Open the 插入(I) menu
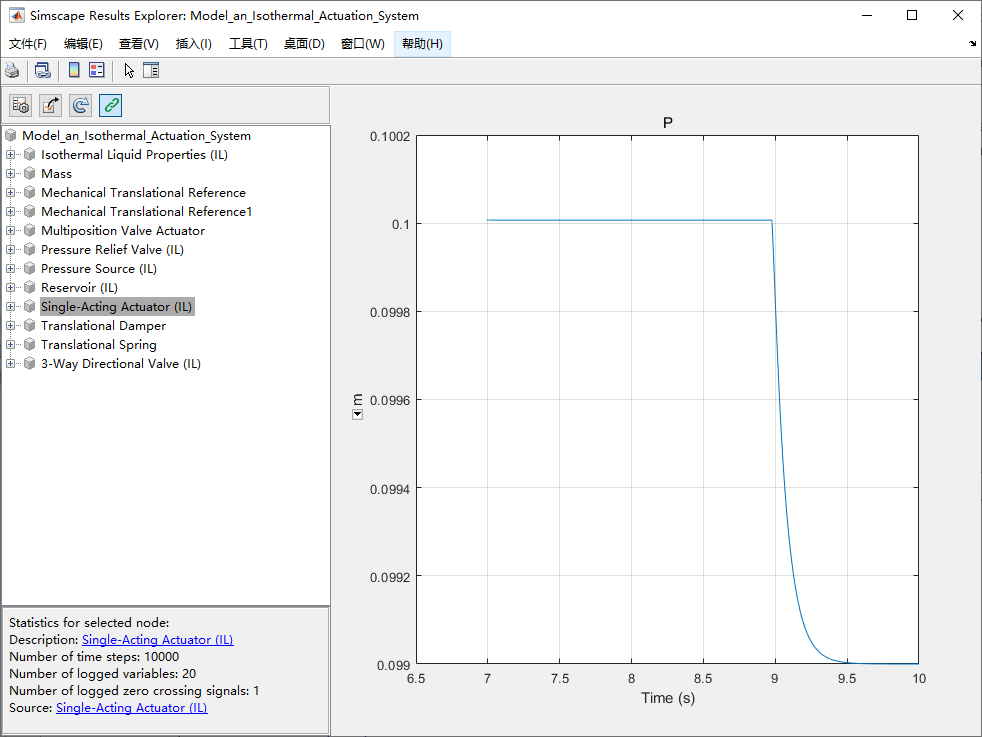The height and width of the screenshot is (737, 982). tap(194, 44)
